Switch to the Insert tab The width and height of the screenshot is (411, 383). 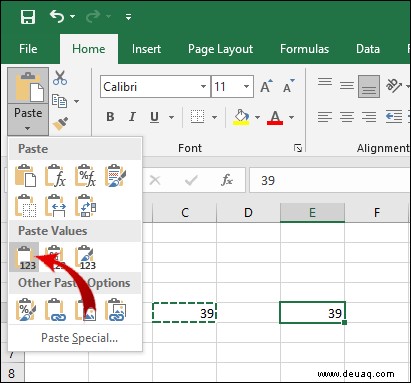coord(146,49)
